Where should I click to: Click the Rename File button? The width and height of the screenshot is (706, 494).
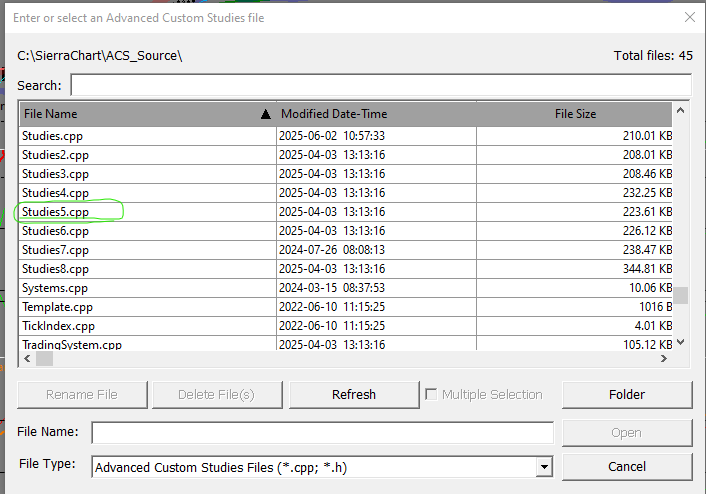click(82, 394)
